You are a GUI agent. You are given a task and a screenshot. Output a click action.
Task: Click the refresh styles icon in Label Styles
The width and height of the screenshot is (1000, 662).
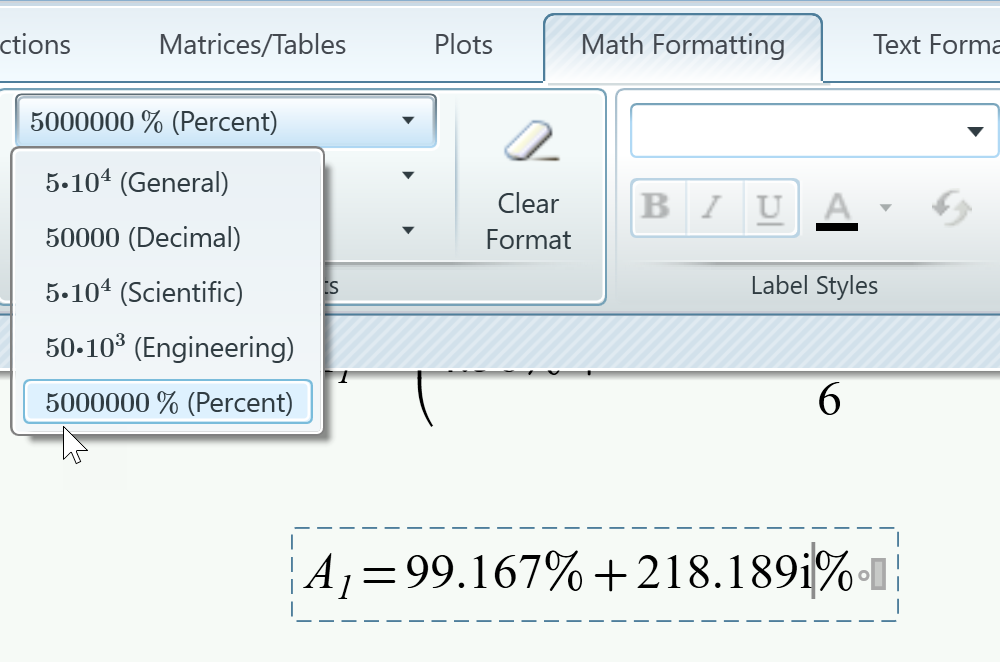pyautogui.click(x=950, y=210)
